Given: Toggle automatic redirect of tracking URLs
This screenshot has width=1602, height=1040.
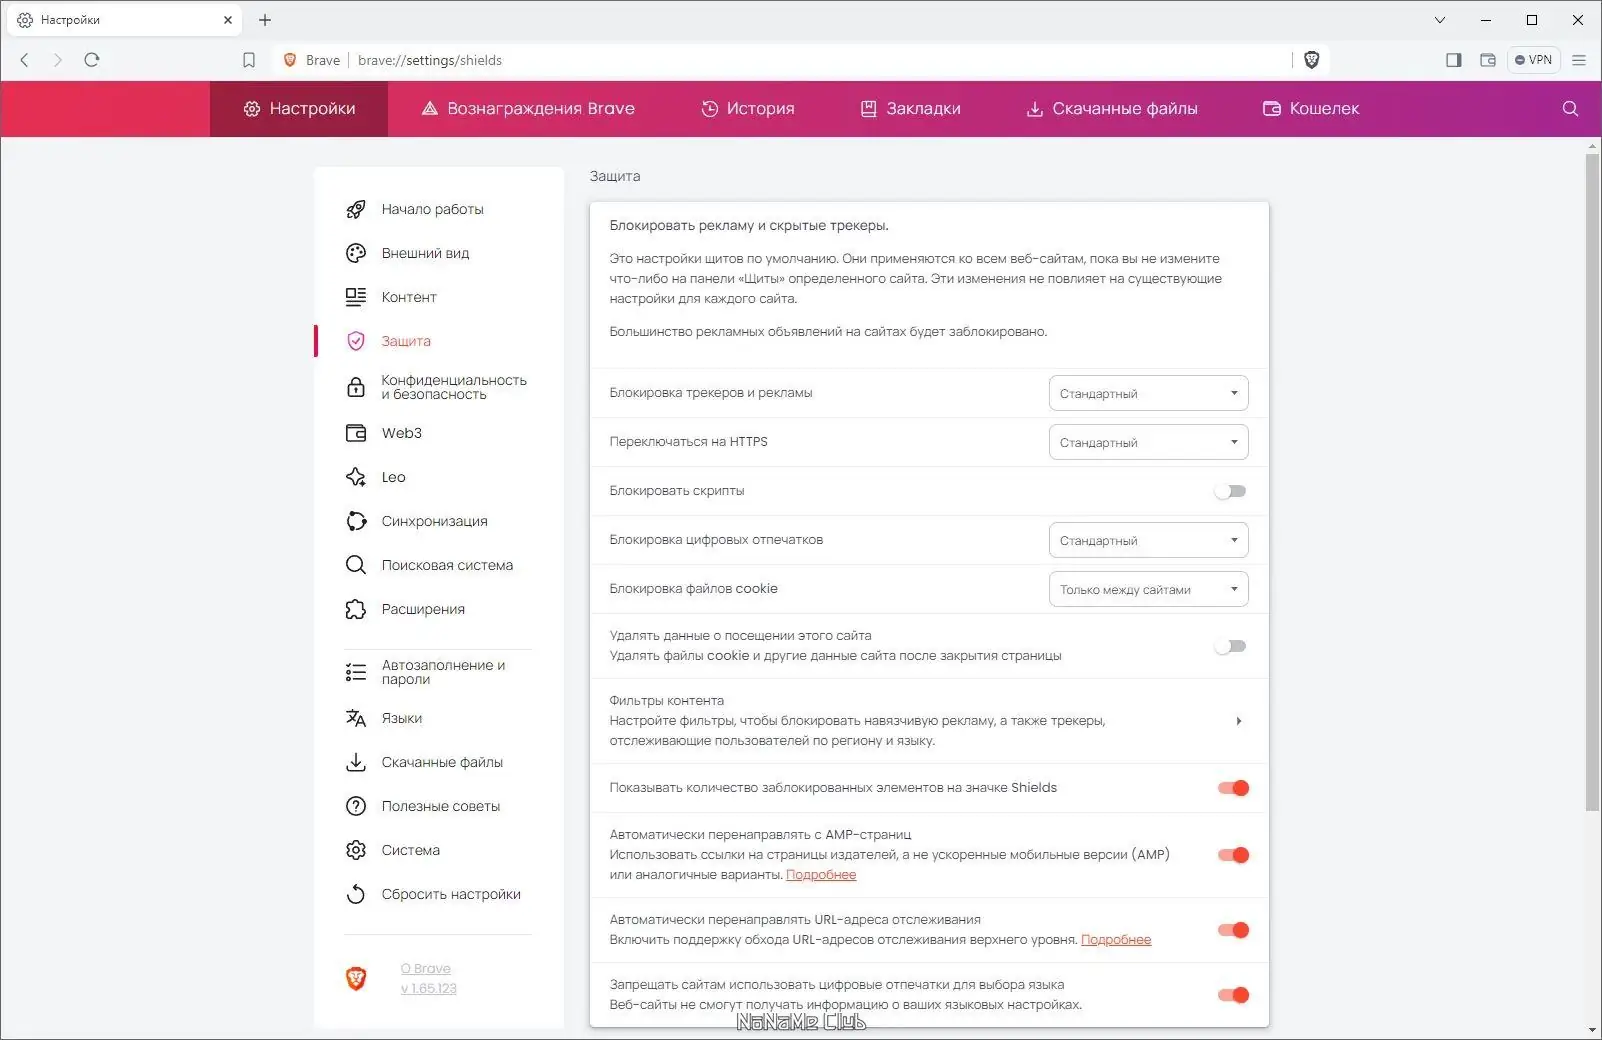Looking at the screenshot, I should click(x=1233, y=930).
